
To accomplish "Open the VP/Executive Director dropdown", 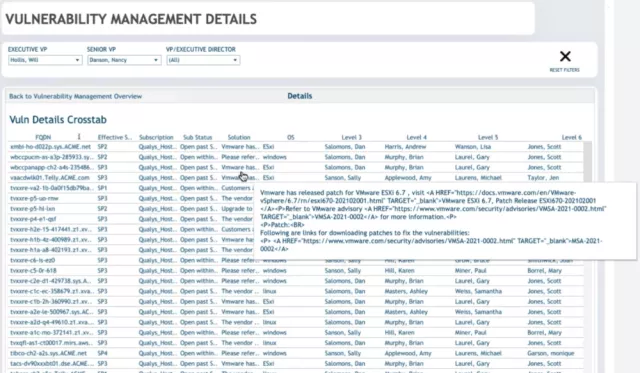I will pos(203,60).
